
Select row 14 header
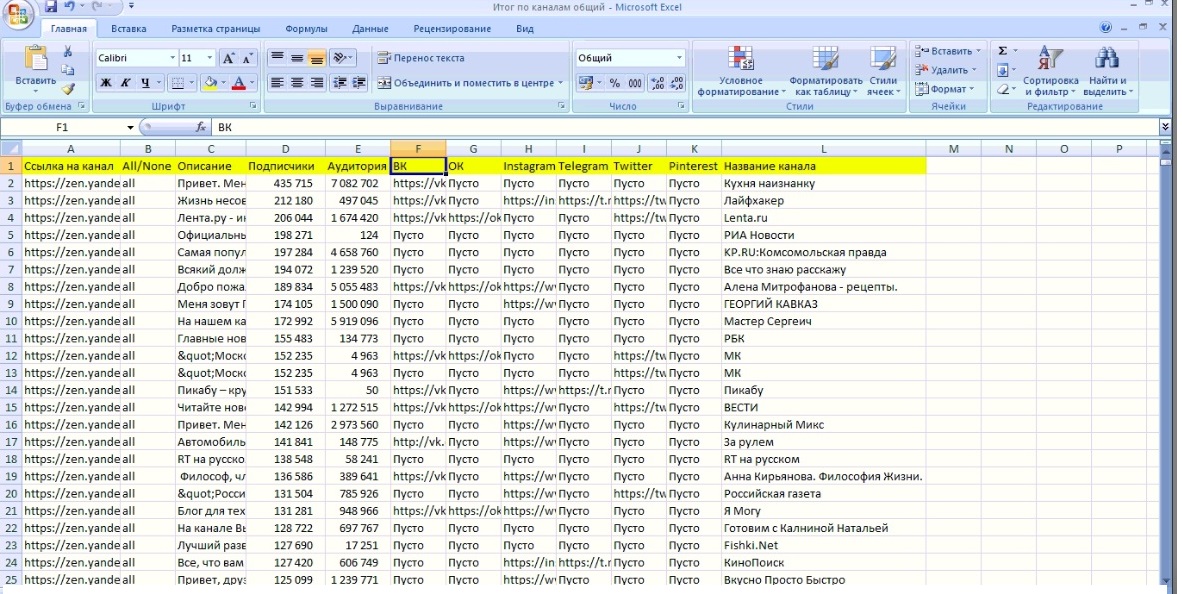(11, 390)
